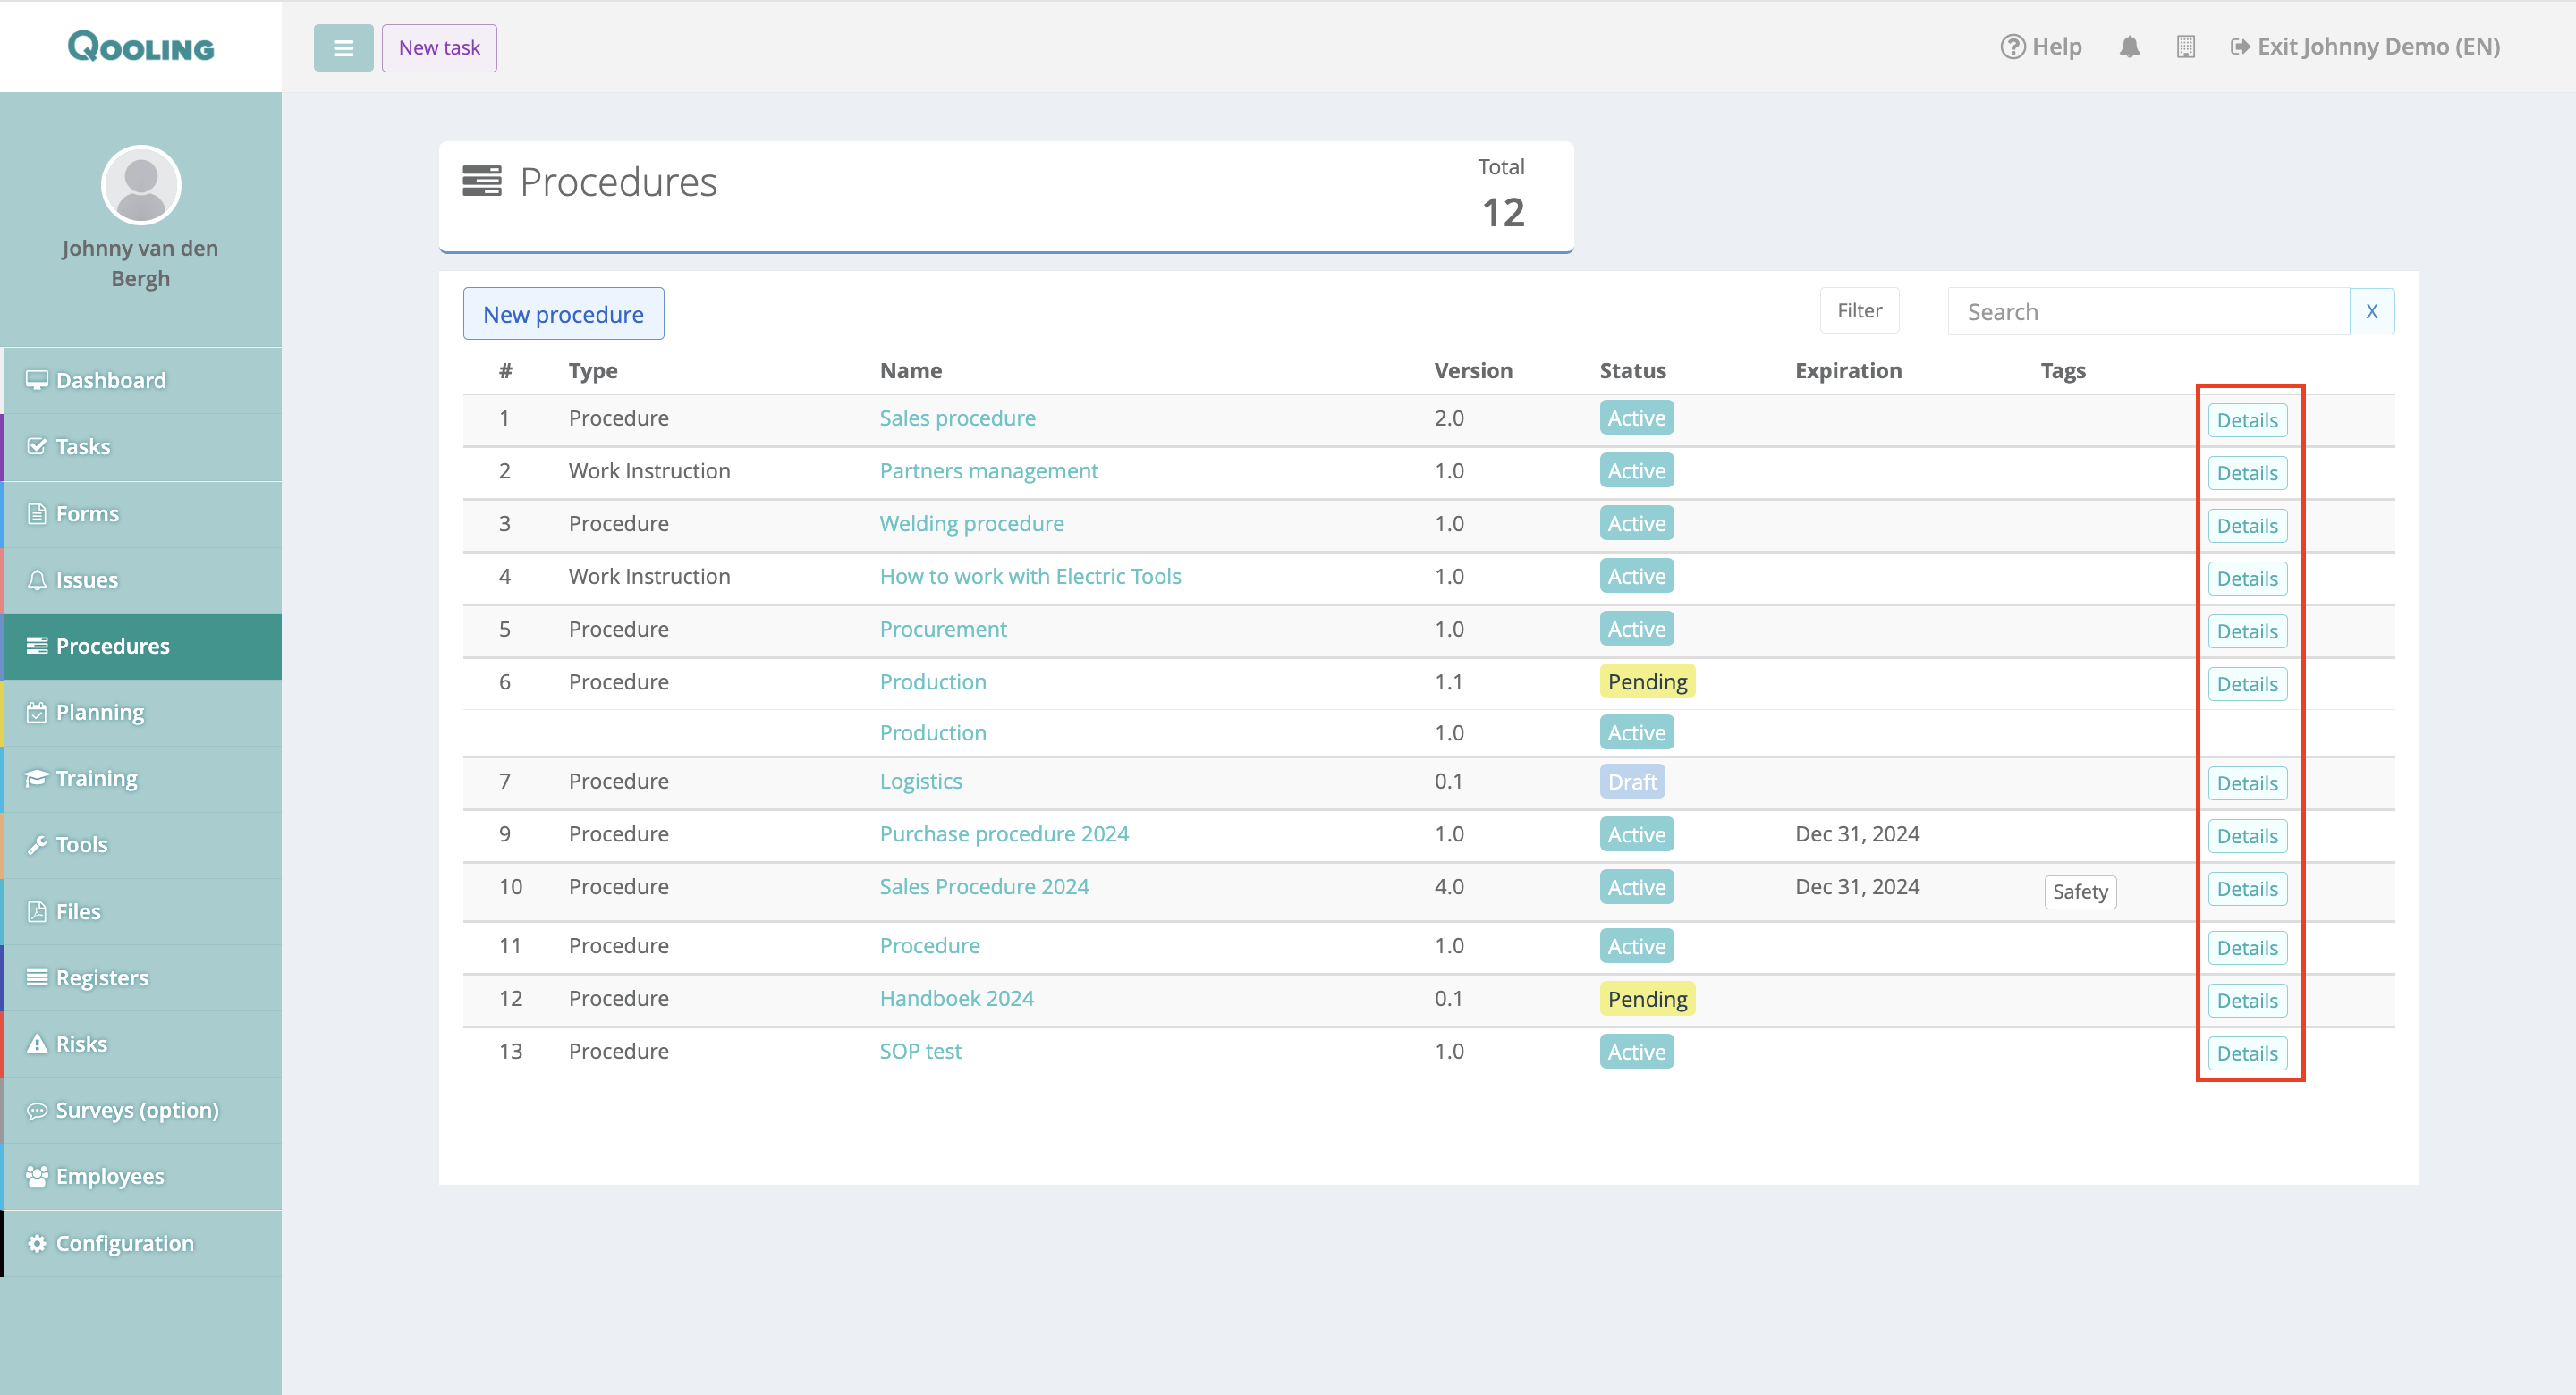The width and height of the screenshot is (2576, 1395).
Task: Open the Risks section
Action: (81, 1044)
